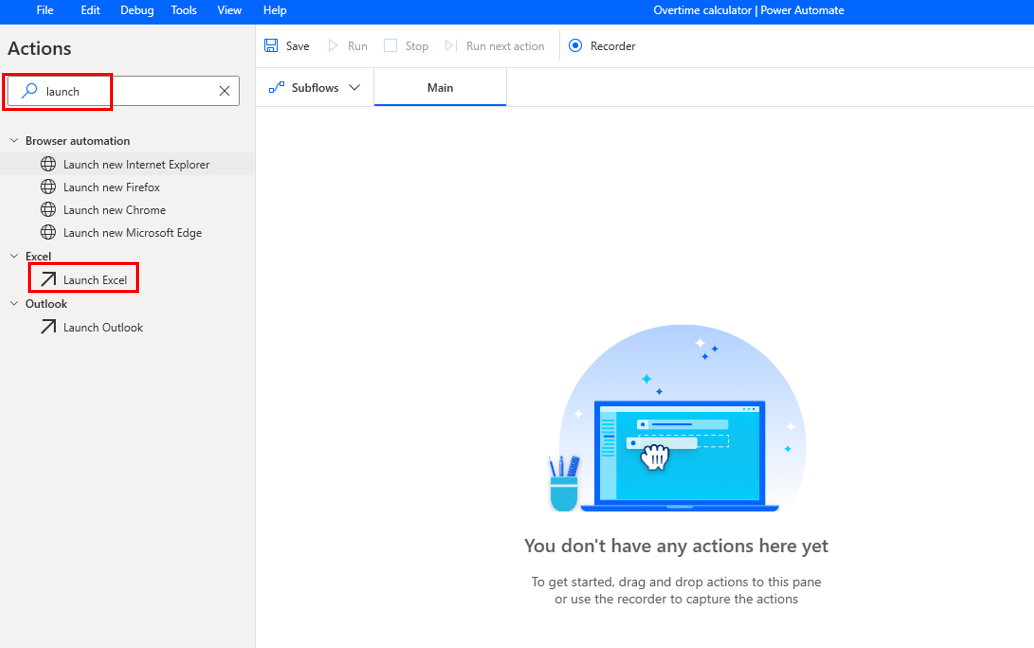Screen dimensions: 1034x648
Task: Open the Tools menu
Action: (184, 10)
